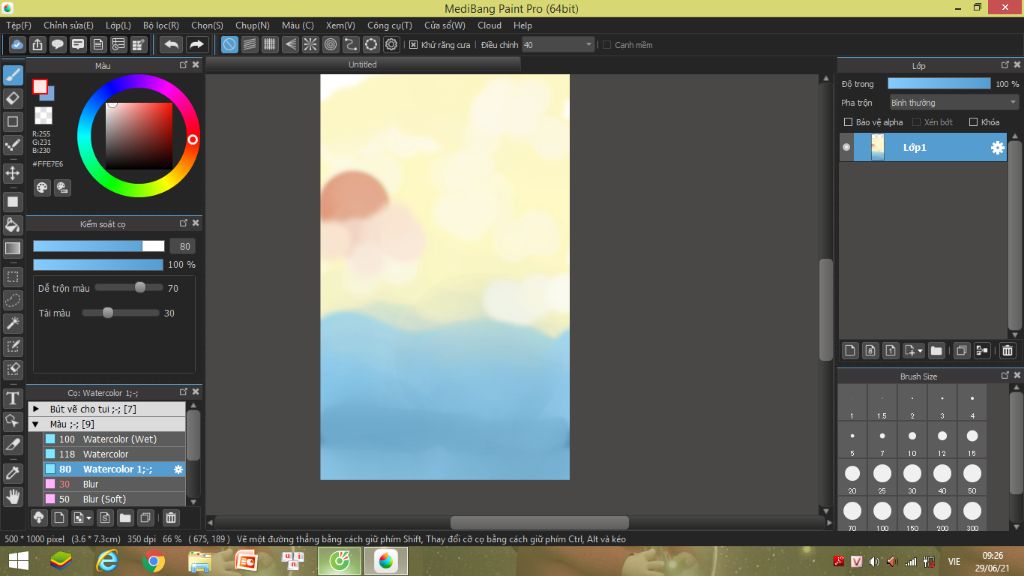Select the Bucket fill tool
The width and height of the screenshot is (1024, 576).
pyautogui.click(x=12, y=225)
